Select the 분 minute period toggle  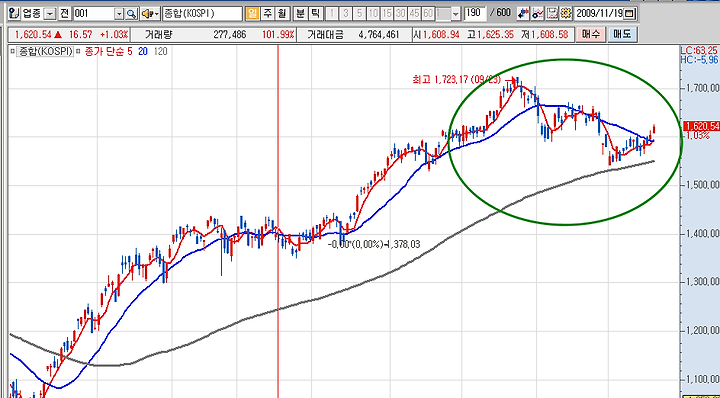click(300, 14)
